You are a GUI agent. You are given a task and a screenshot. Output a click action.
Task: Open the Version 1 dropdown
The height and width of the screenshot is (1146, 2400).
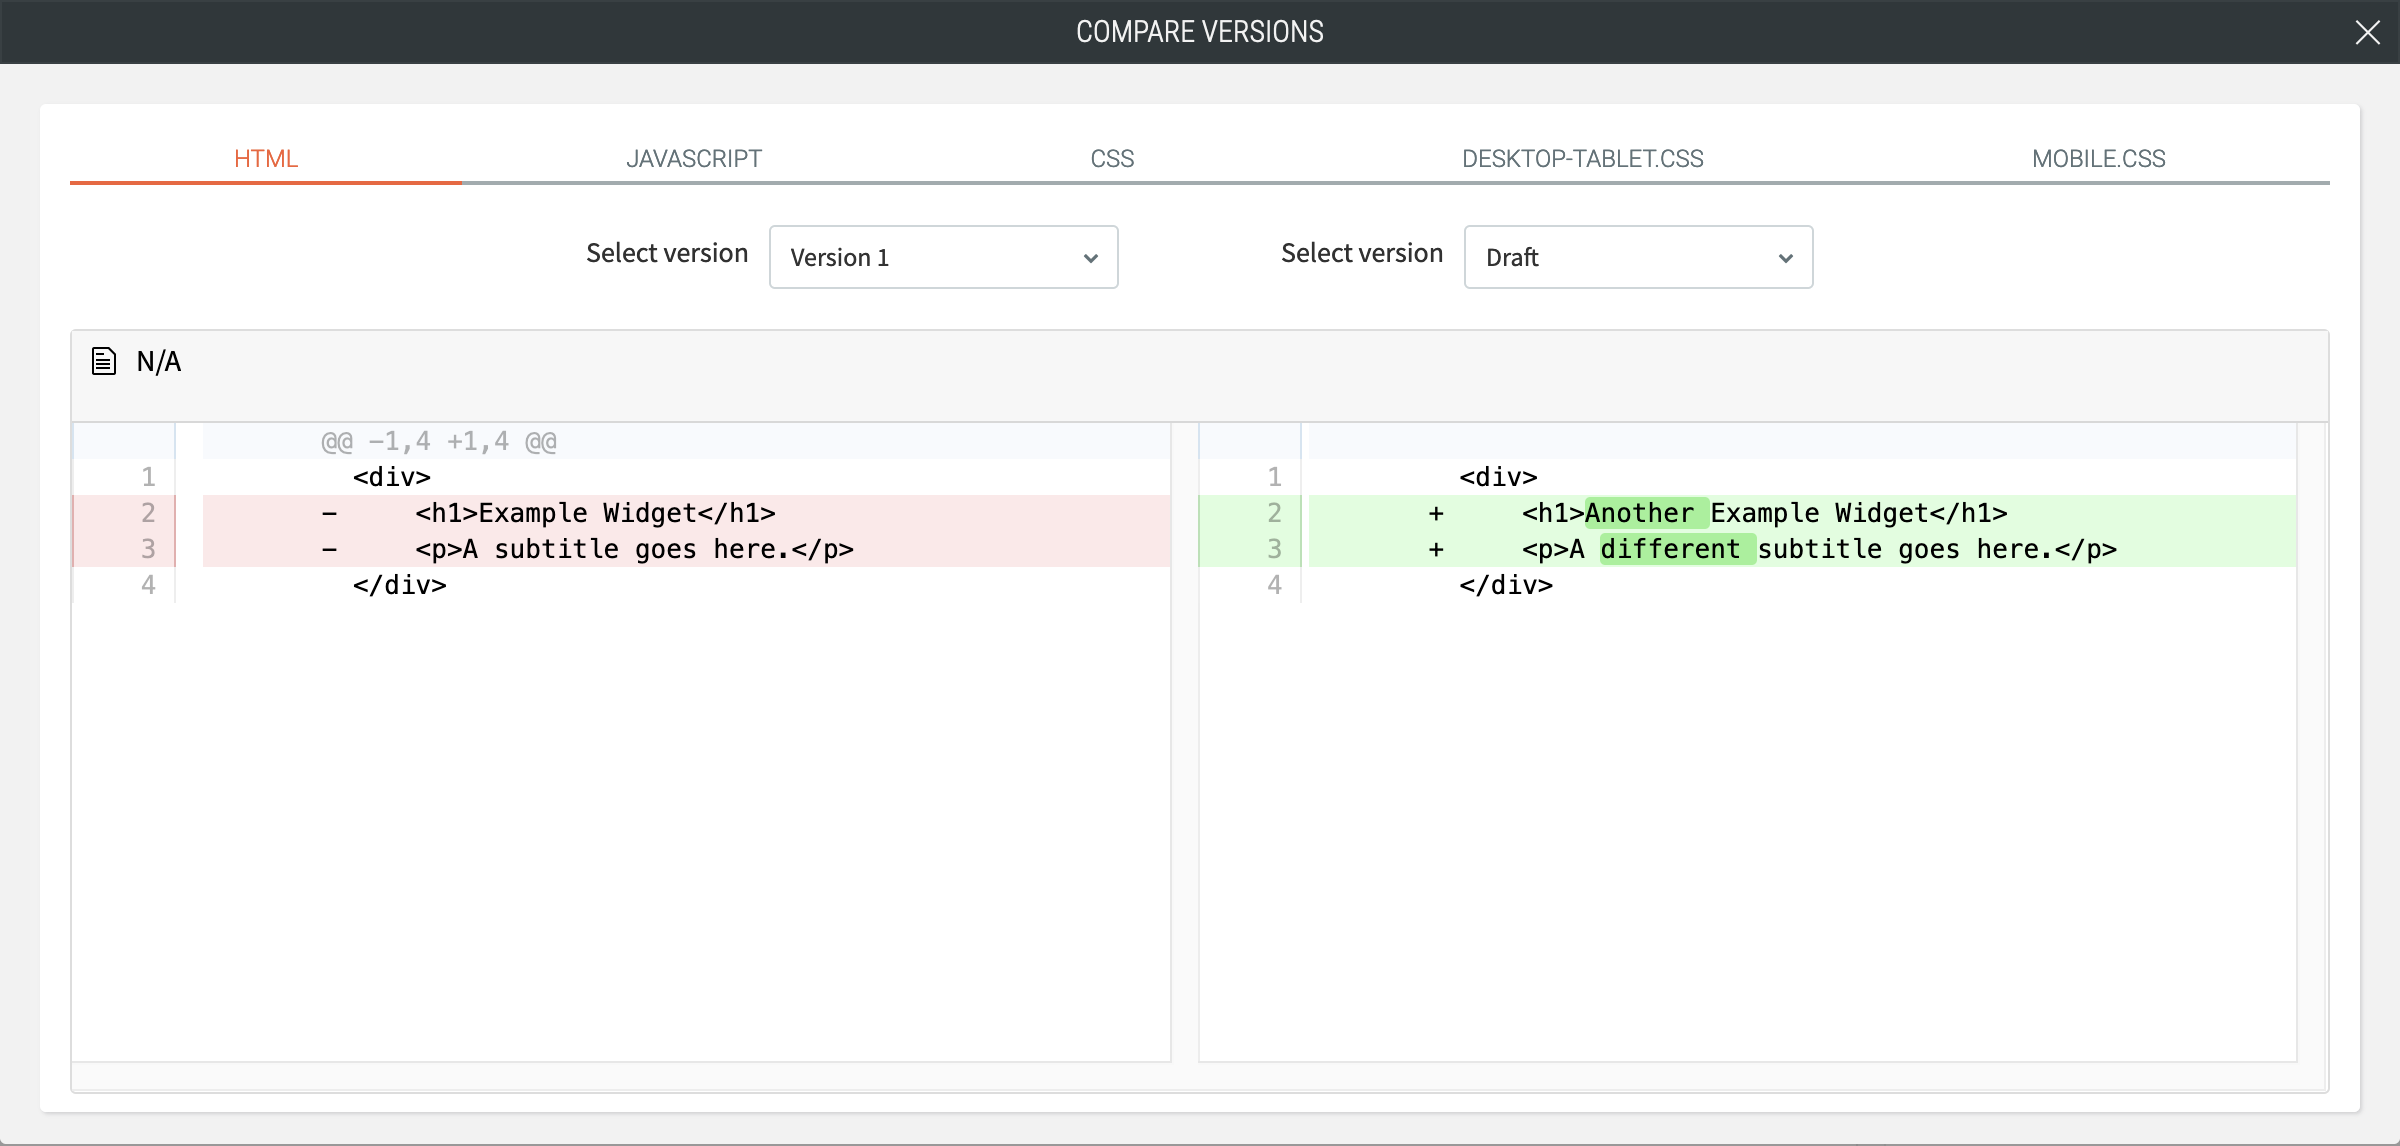(x=942, y=257)
